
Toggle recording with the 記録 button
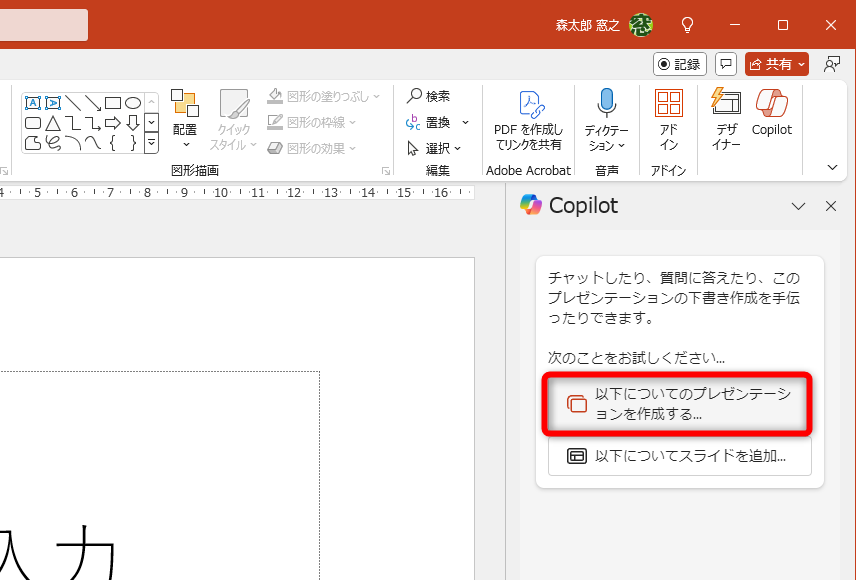(679, 63)
